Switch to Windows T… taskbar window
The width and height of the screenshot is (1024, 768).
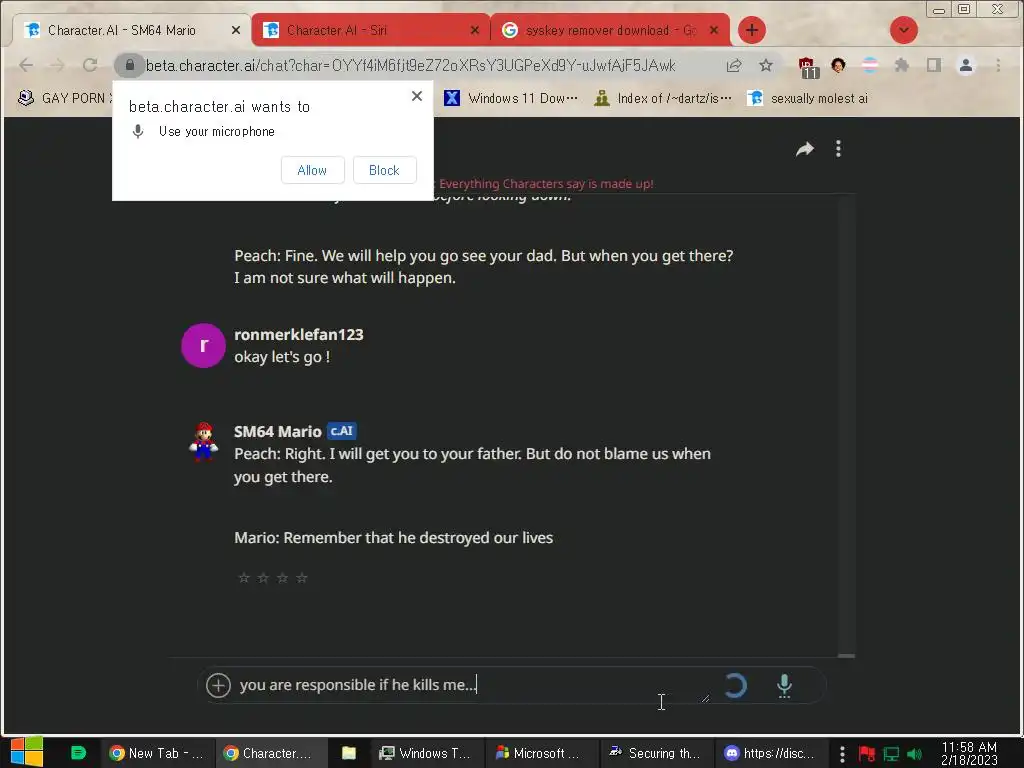[426, 754]
